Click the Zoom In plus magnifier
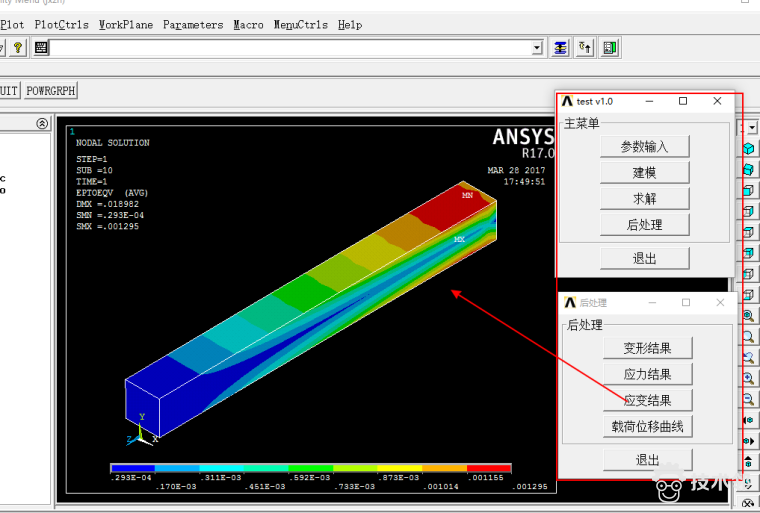Image resolution: width=760 pixels, height=513 pixels. click(x=748, y=378)
